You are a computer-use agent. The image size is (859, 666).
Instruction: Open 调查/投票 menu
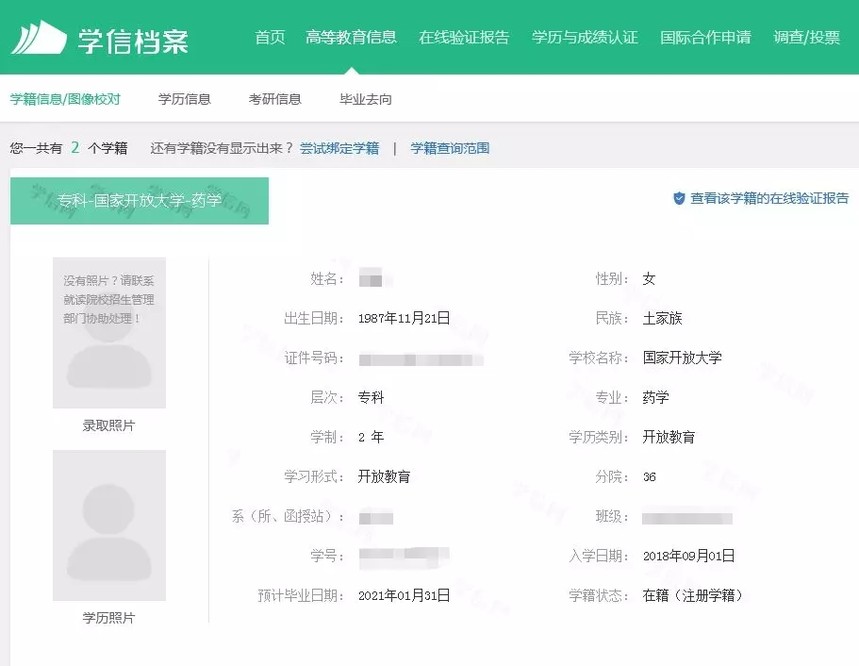pos(806,37)
